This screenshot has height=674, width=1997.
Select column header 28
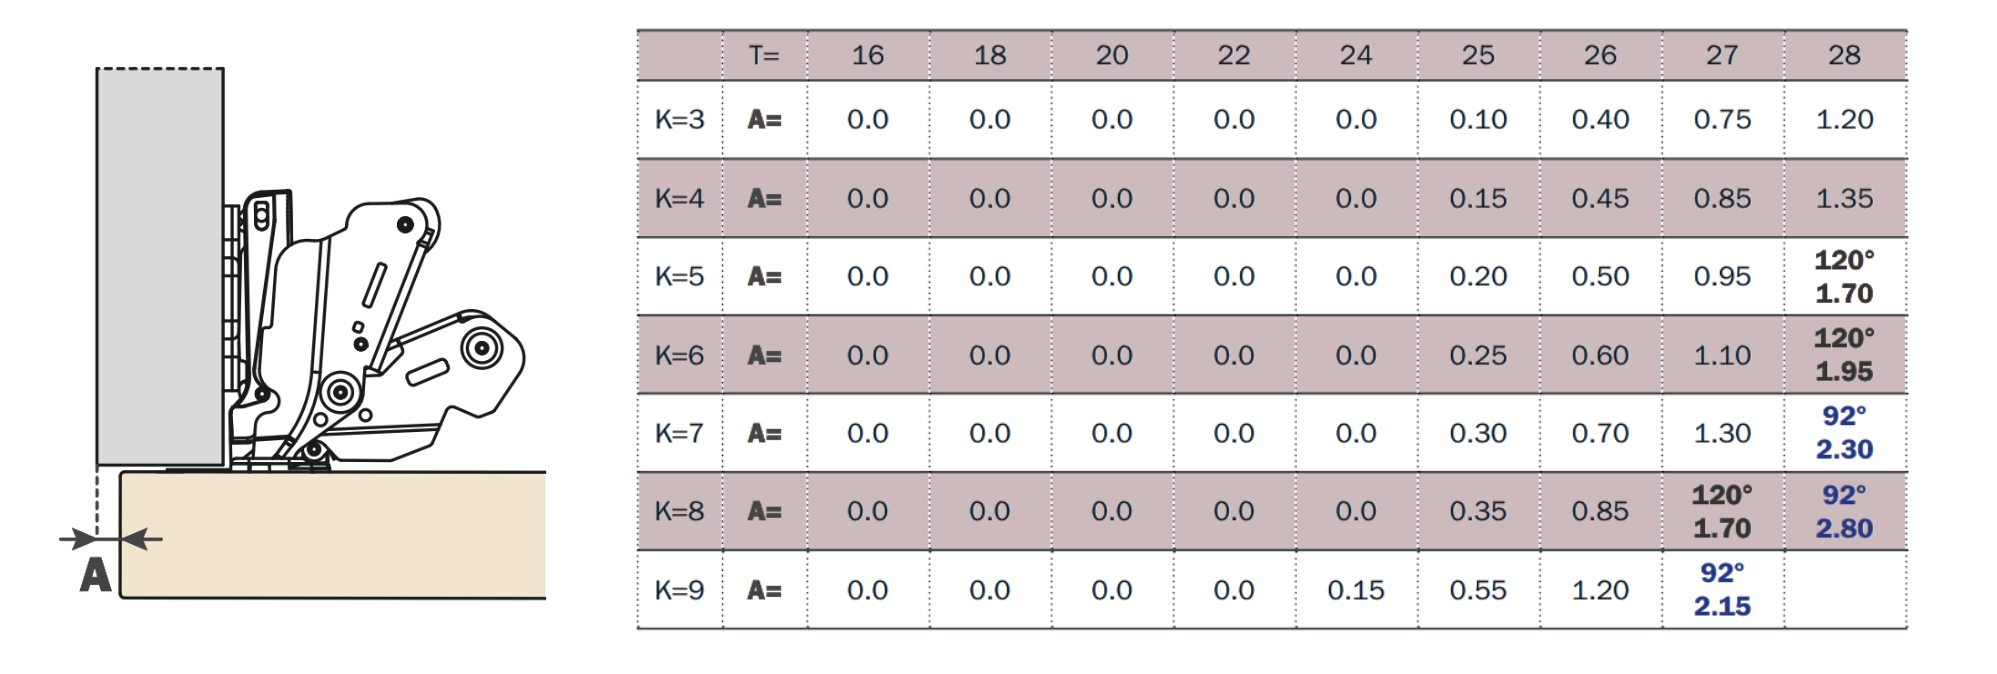click(1844, 56)
